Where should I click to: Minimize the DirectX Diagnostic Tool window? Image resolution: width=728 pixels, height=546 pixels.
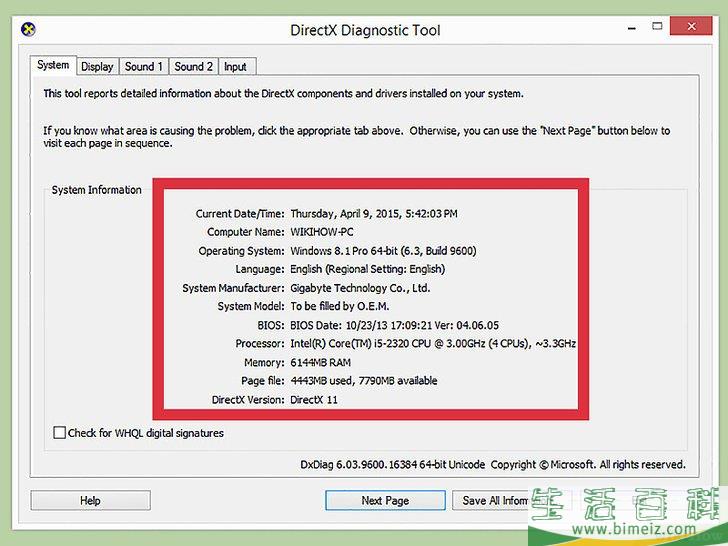631,28
